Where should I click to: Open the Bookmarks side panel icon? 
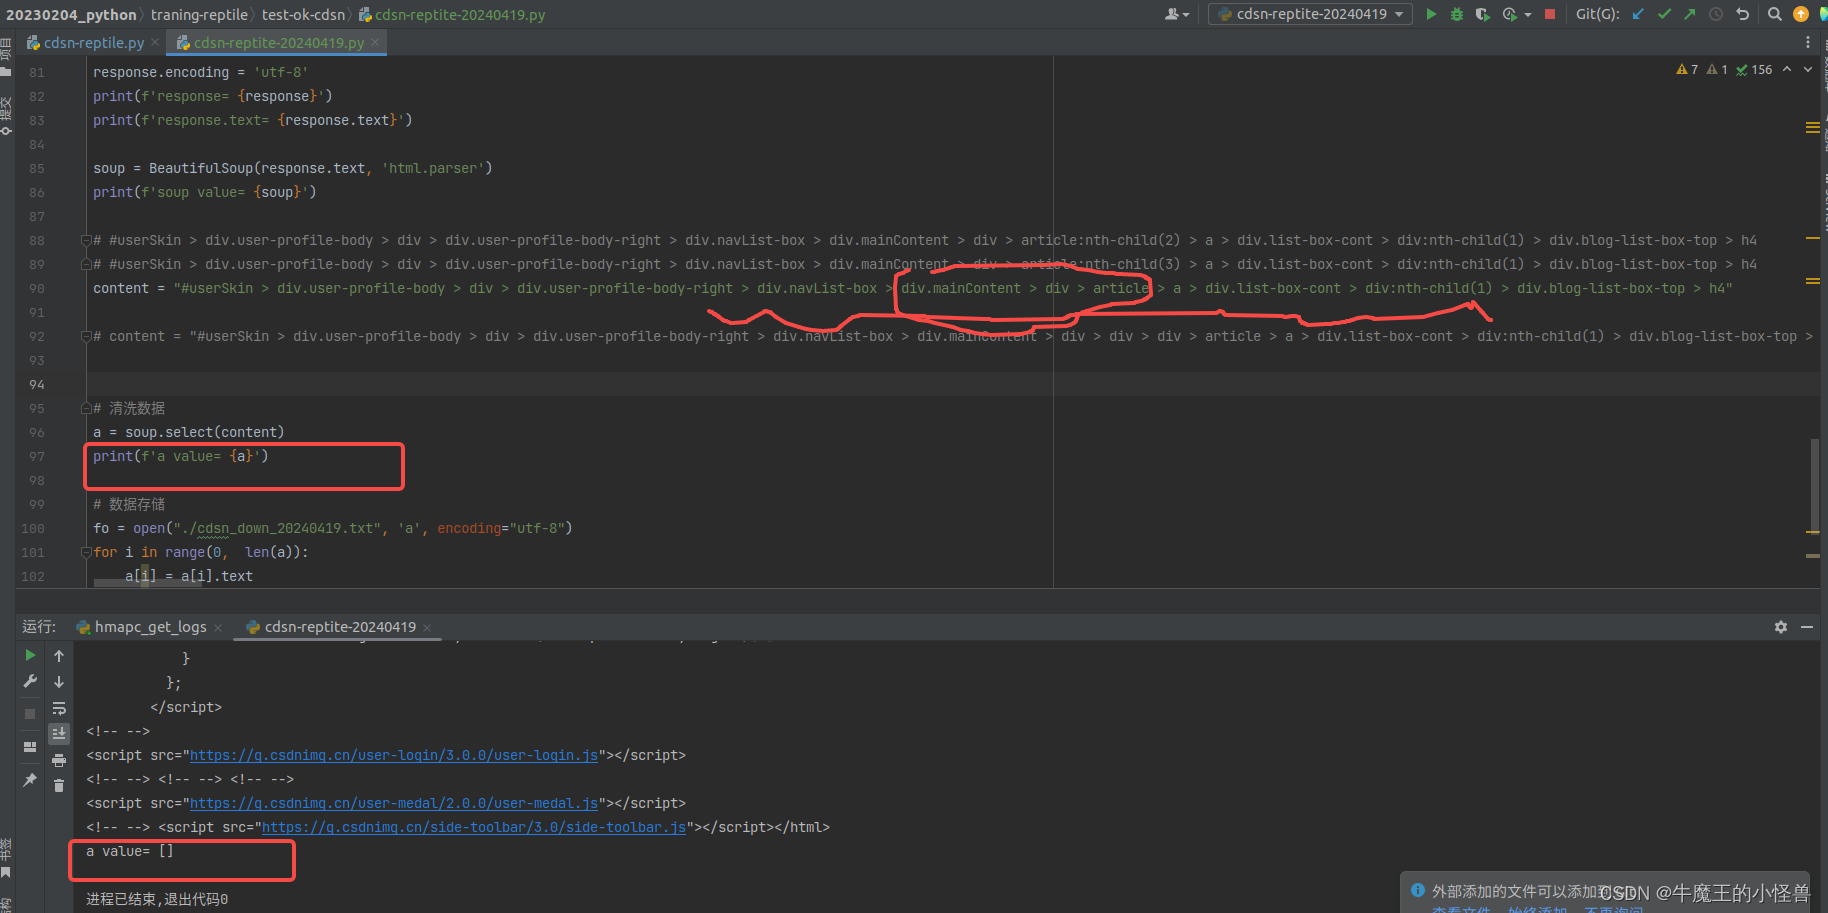point(6,873)
